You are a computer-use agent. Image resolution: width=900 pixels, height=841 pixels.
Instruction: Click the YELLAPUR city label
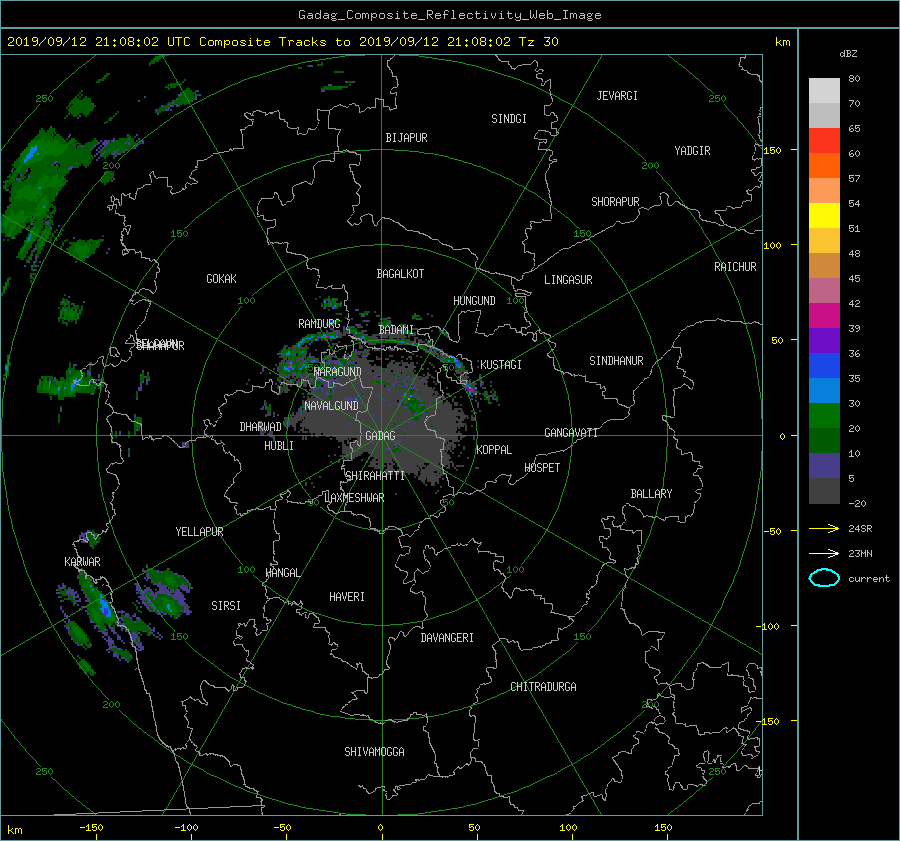point(199,532)
